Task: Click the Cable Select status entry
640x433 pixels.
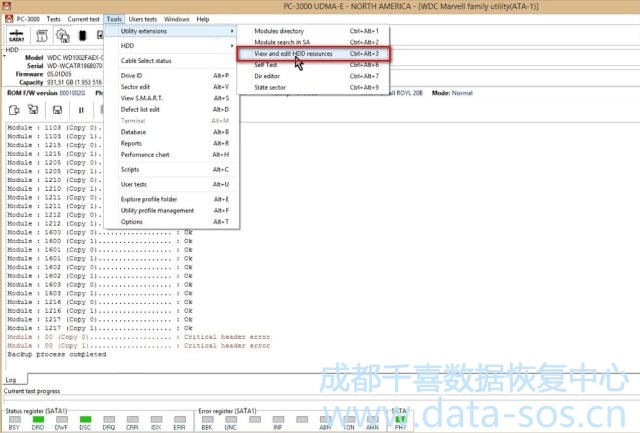Action: [146, 61]
